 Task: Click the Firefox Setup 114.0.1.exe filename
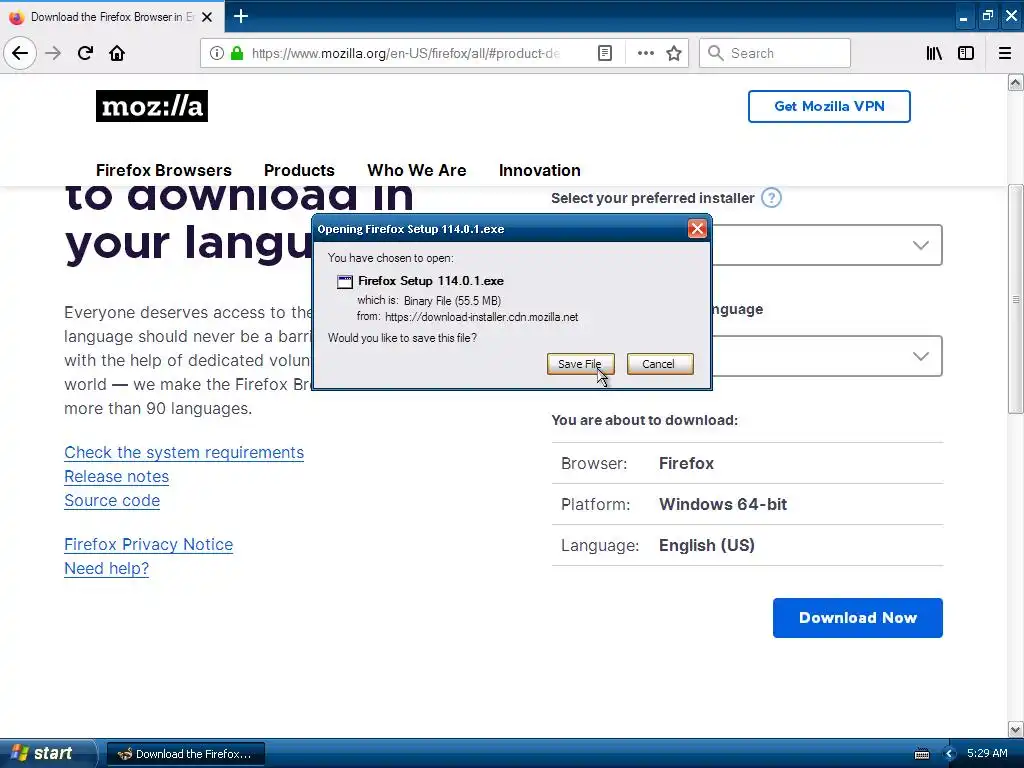[430, 281]
